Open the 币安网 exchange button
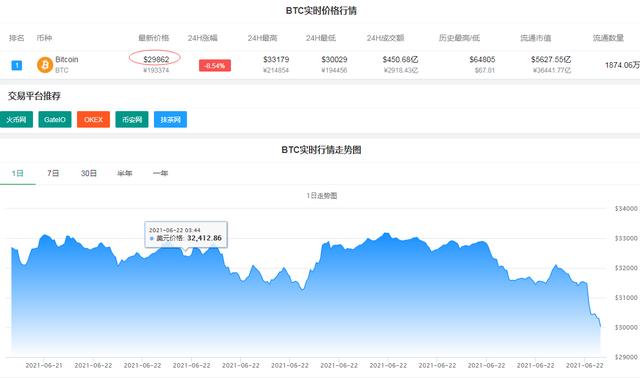Image resolution: width=640 pixels, height=378 pixels. (x=132, y=120)
